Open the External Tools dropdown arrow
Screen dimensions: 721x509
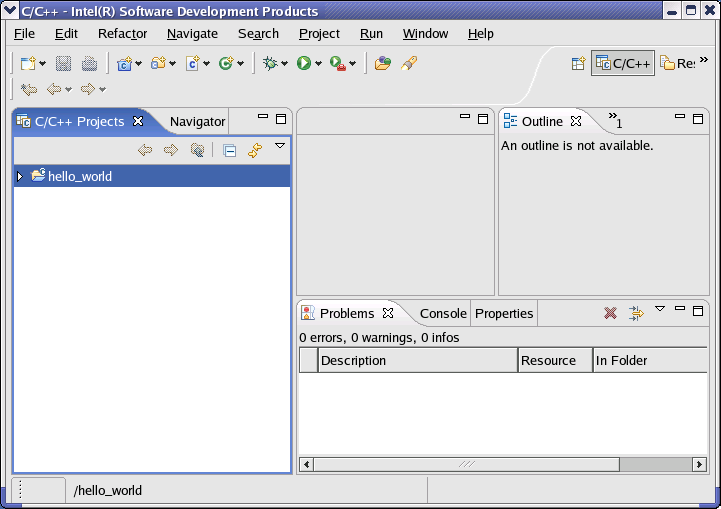click(x=353, y=63)
